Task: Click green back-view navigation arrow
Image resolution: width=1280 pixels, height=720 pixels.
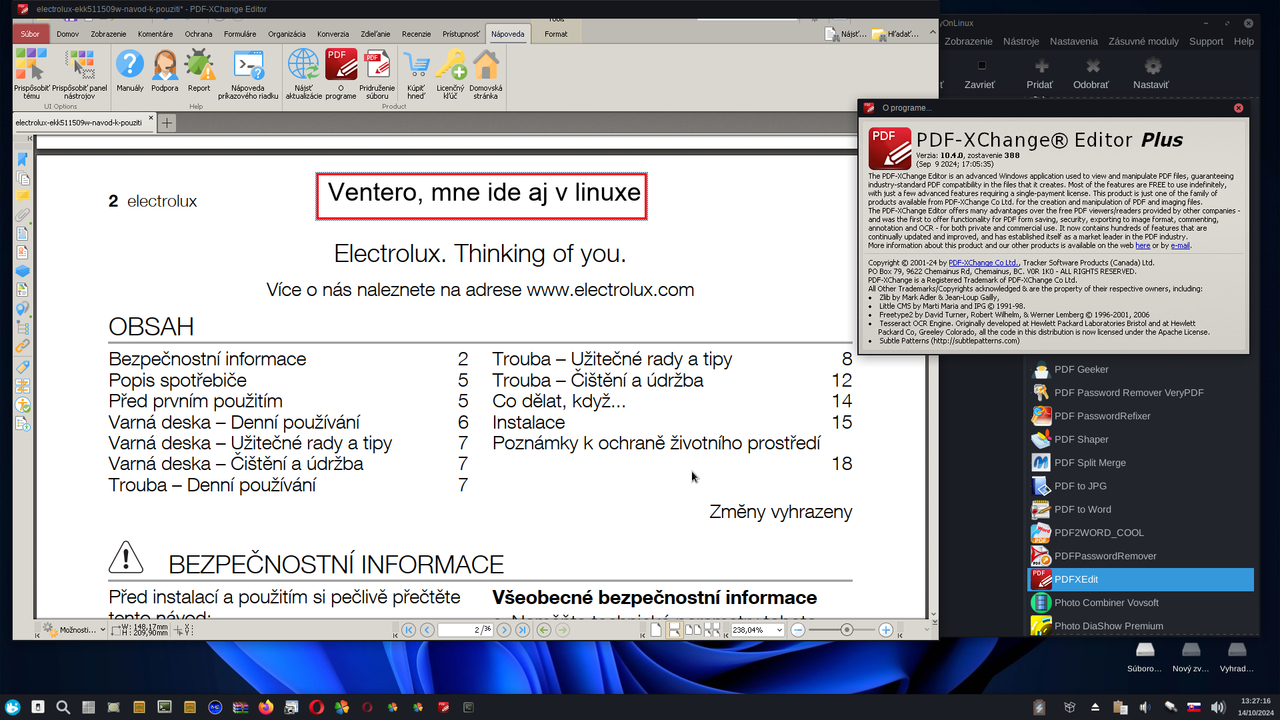Action: coord(543,630)
